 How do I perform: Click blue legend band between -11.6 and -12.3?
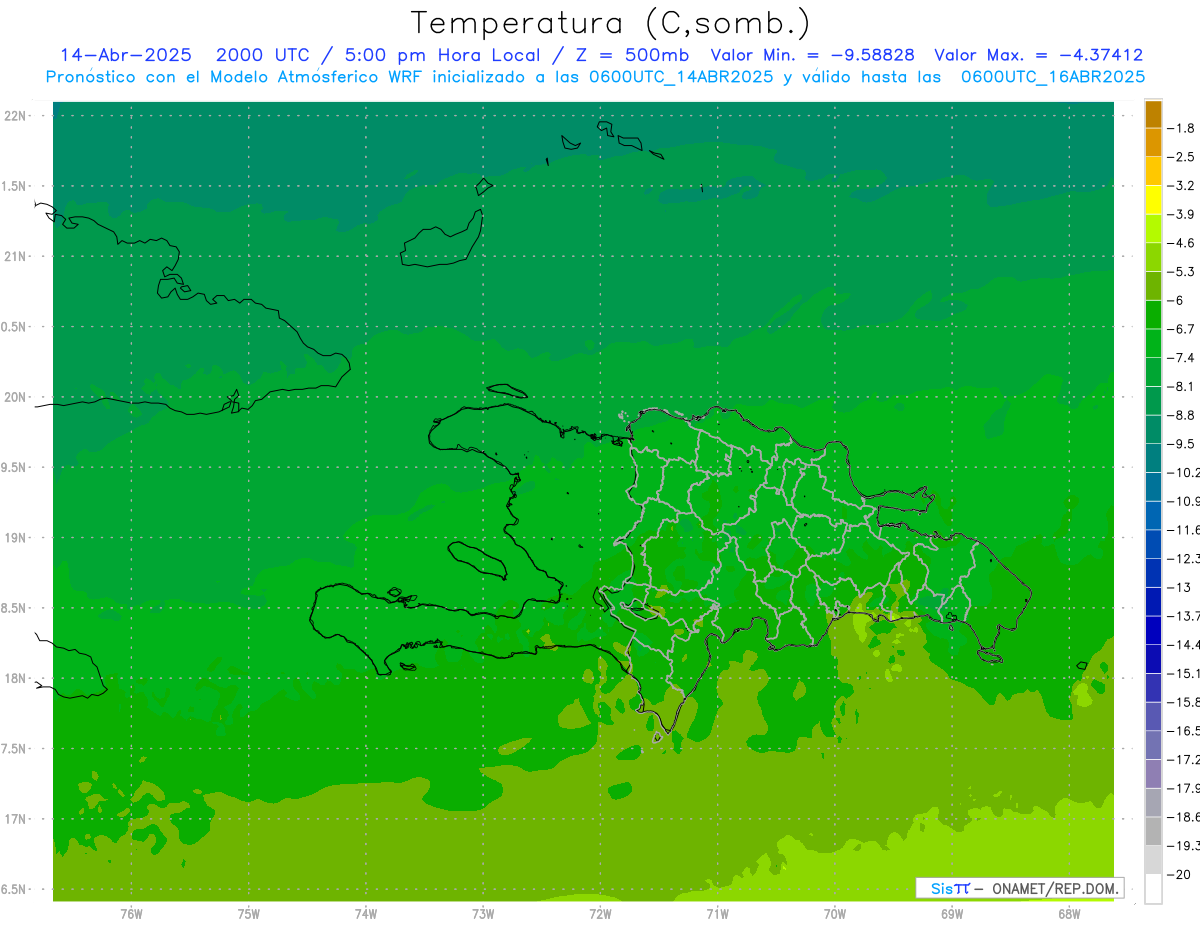pyautogui.click(x=1153, y=544)
